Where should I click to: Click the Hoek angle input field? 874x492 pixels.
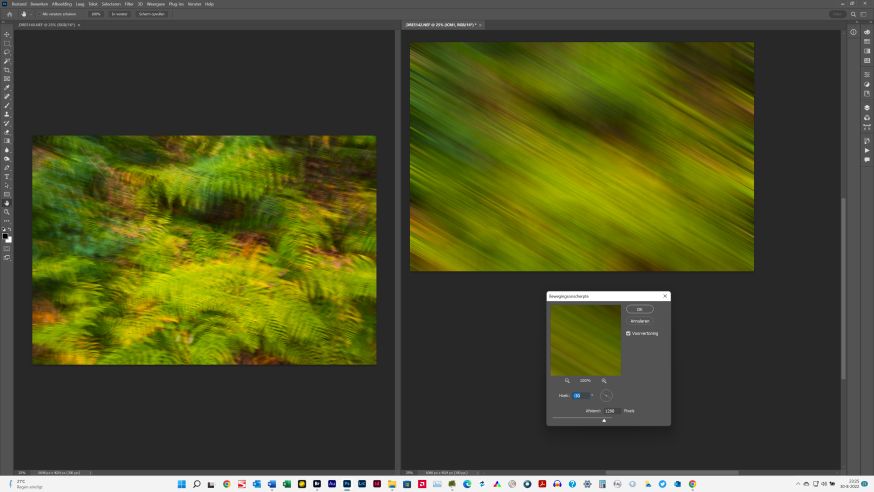pos(580,395)
